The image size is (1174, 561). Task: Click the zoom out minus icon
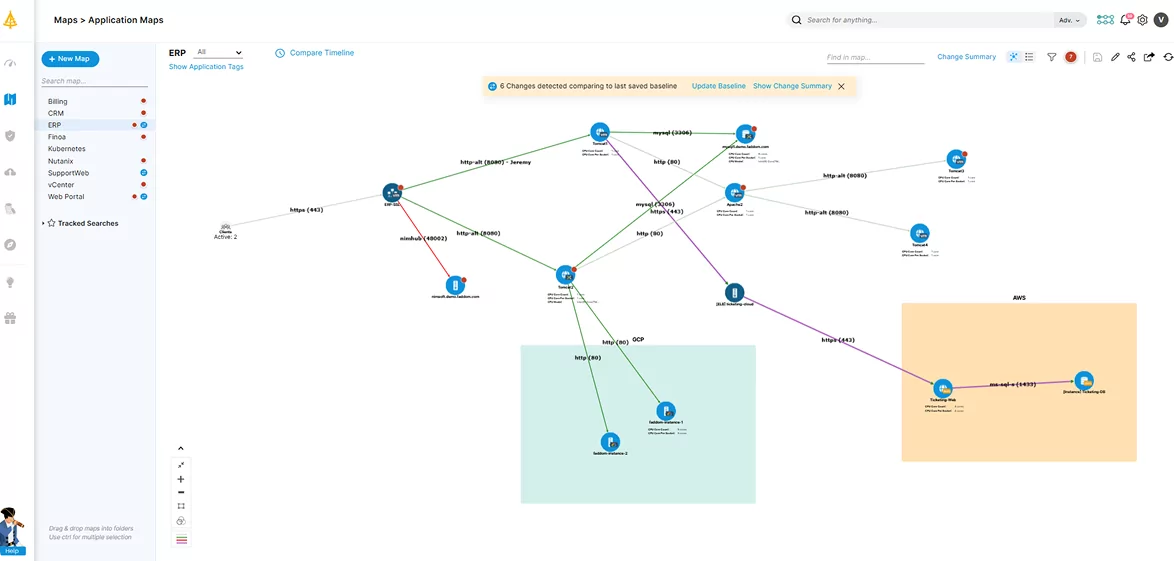coord(181,492)
